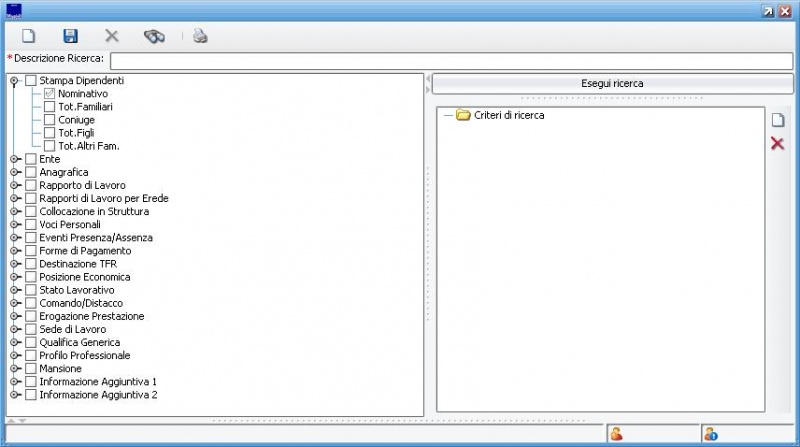Select the Sede di Lavoro tree item
Image resolution: width=800 pixels, height=447 pixels.
point(73,329)
